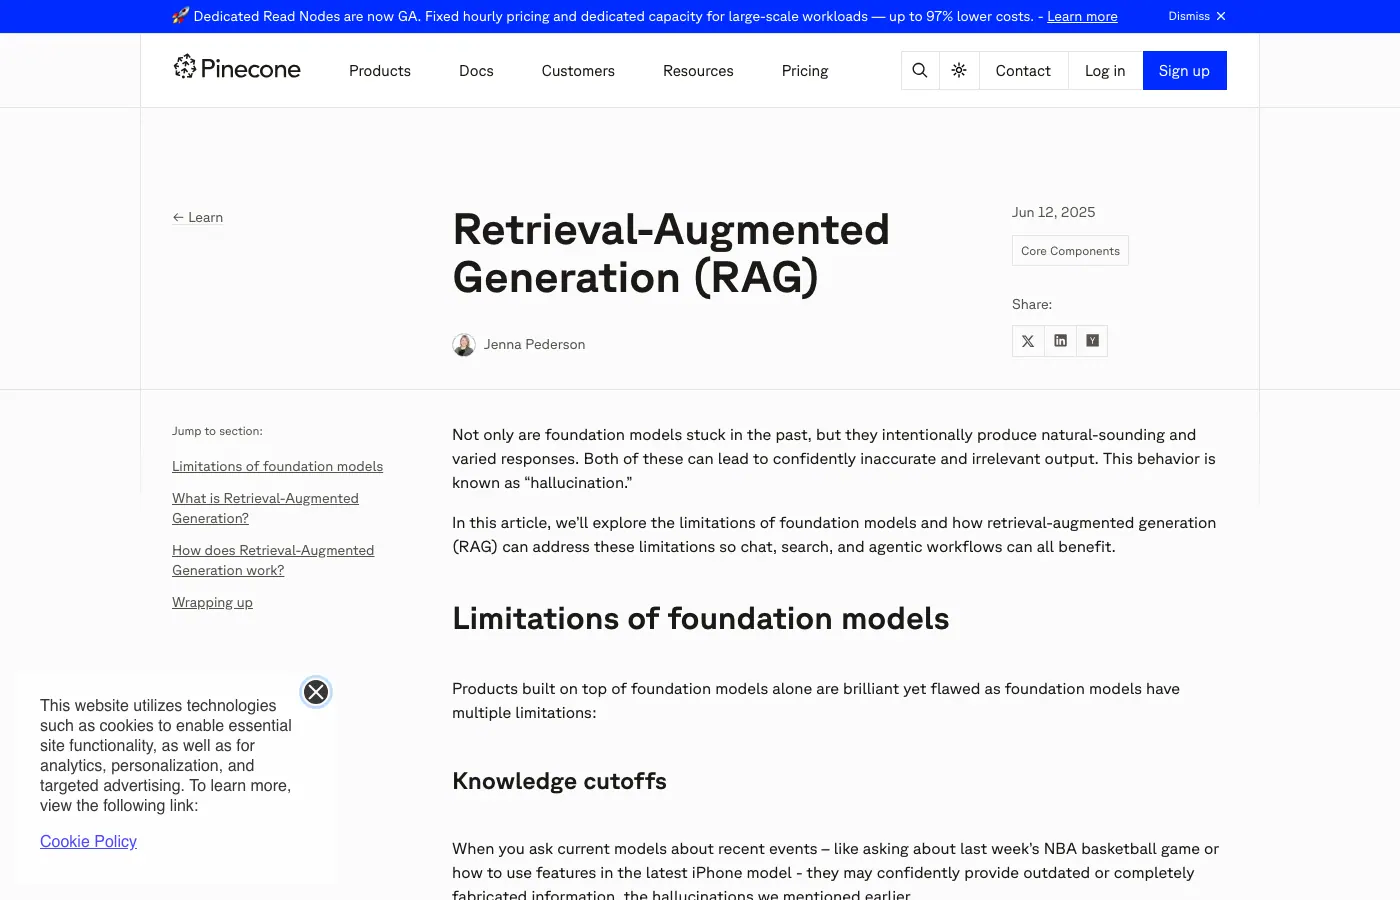The image size is (1400, 900).
Task: Click the Pinecone logo
Action: coord(237,68)
